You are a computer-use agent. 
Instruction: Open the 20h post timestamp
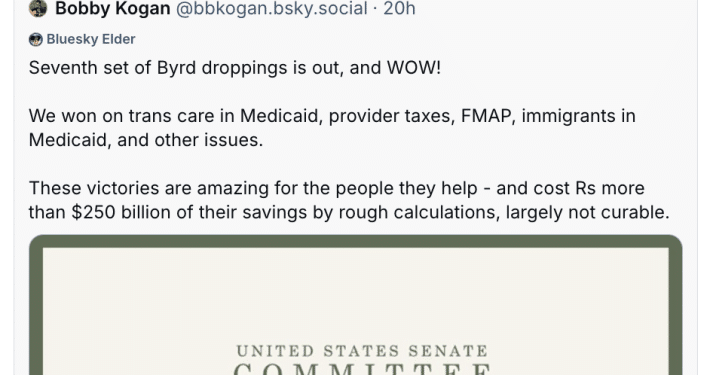399,8
